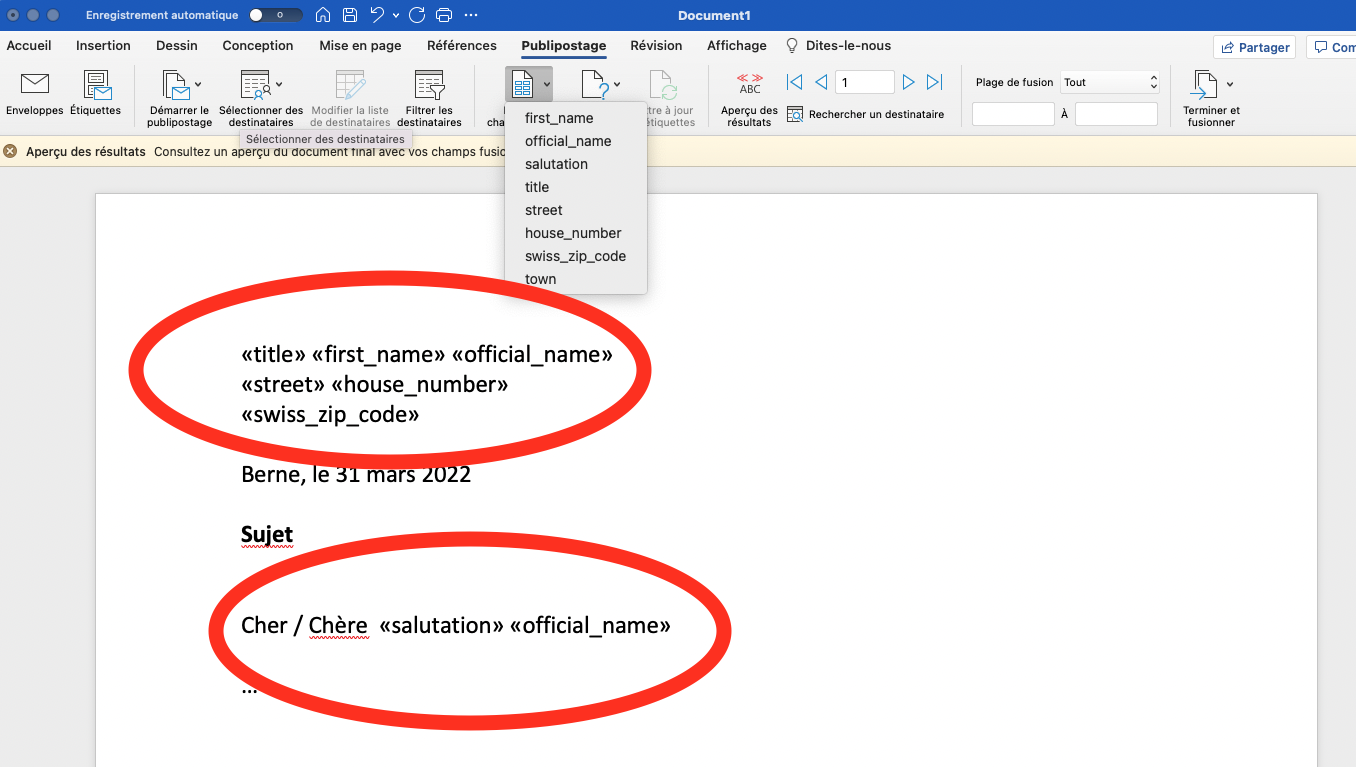
Task: Go to the first record
Action: pyautogui.click(x=794, y=82)
